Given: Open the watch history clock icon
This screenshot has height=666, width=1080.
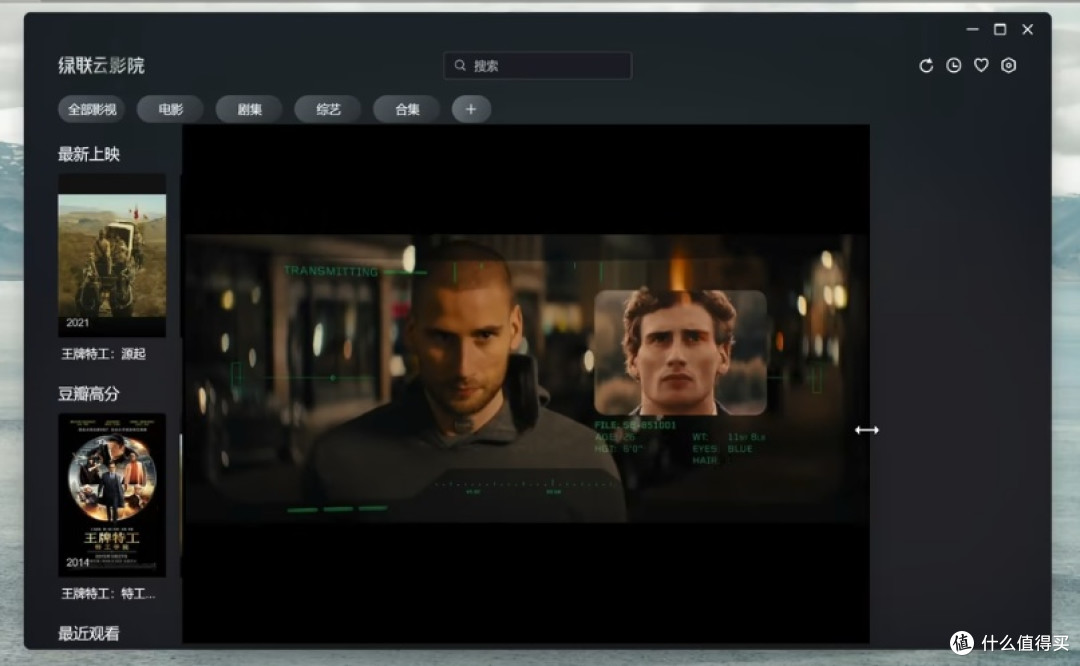Looking at the screenshot, I should pos(953,65).
